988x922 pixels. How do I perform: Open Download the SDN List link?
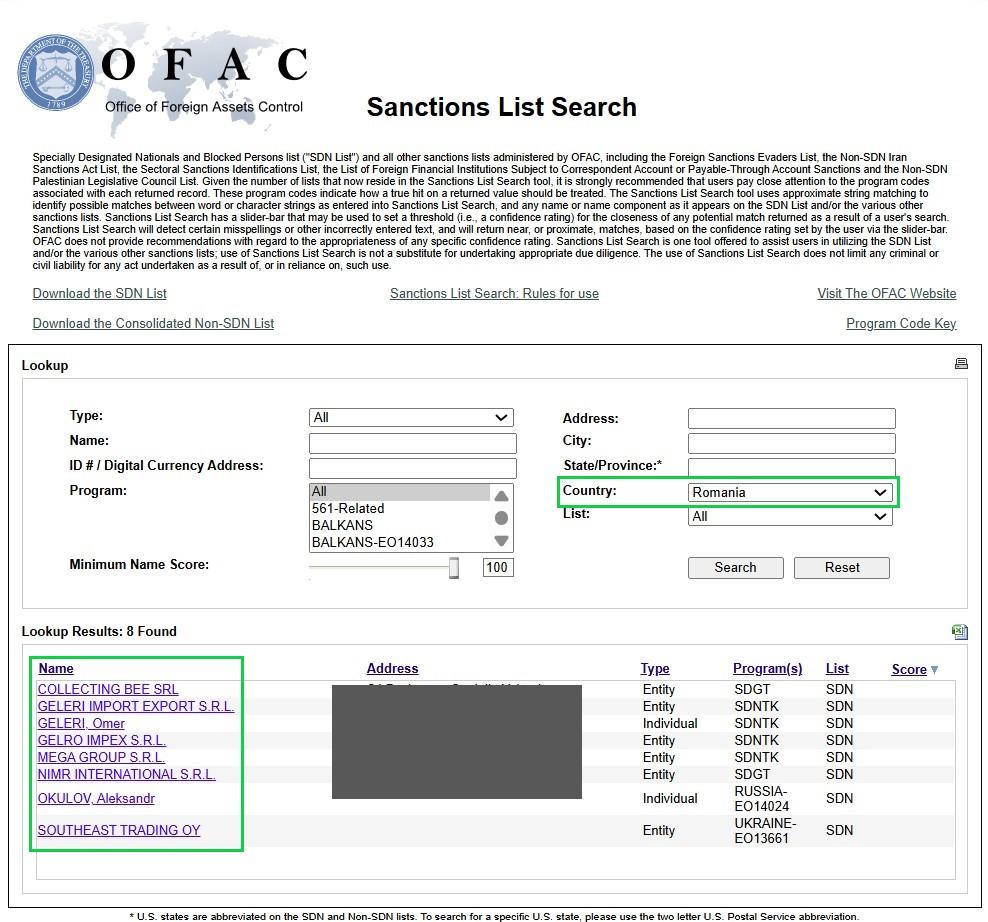point(100,294)
